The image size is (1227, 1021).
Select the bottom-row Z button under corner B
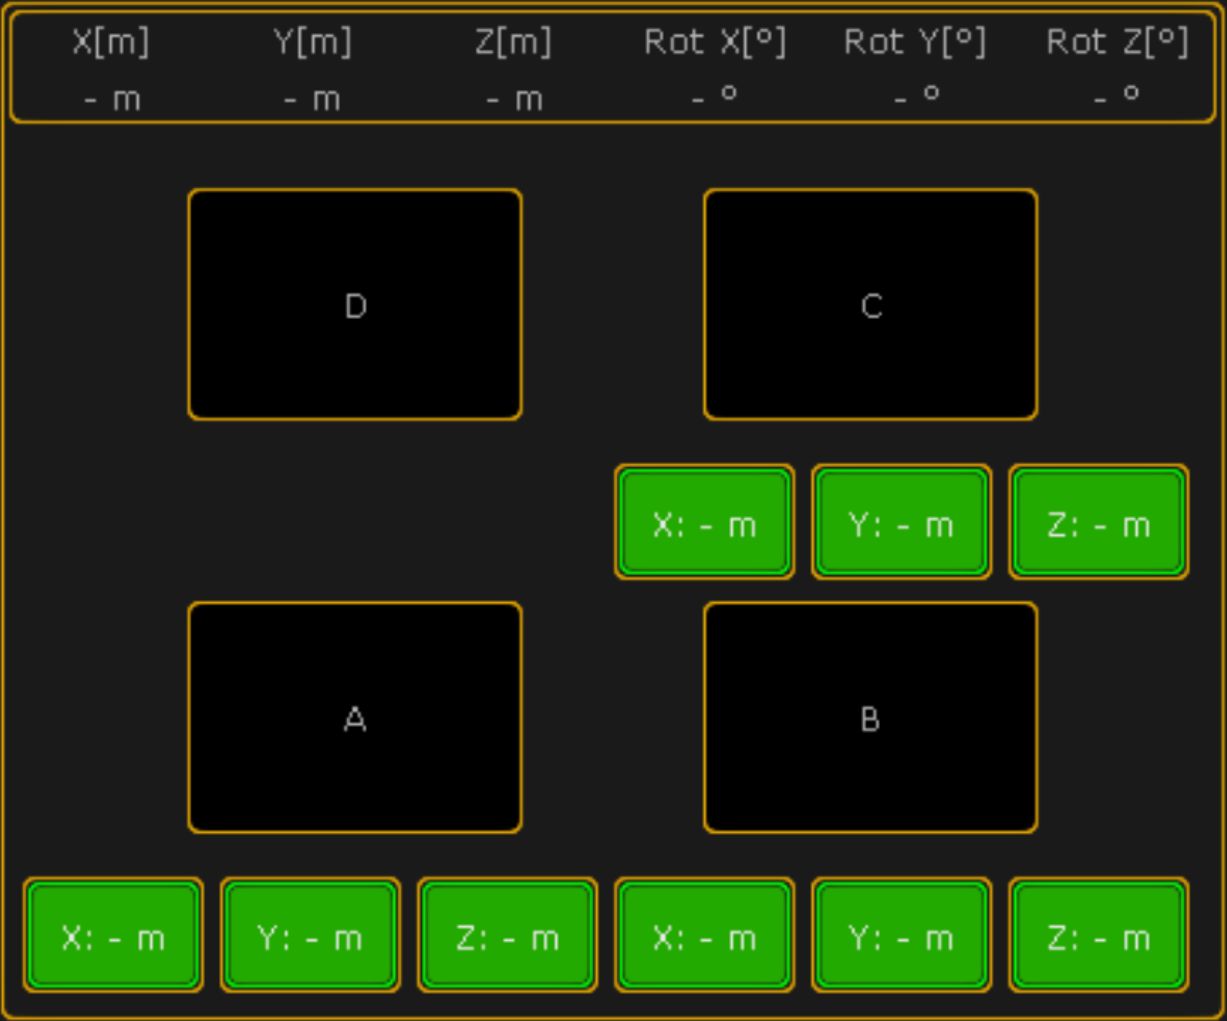[x=1098, y=936]
